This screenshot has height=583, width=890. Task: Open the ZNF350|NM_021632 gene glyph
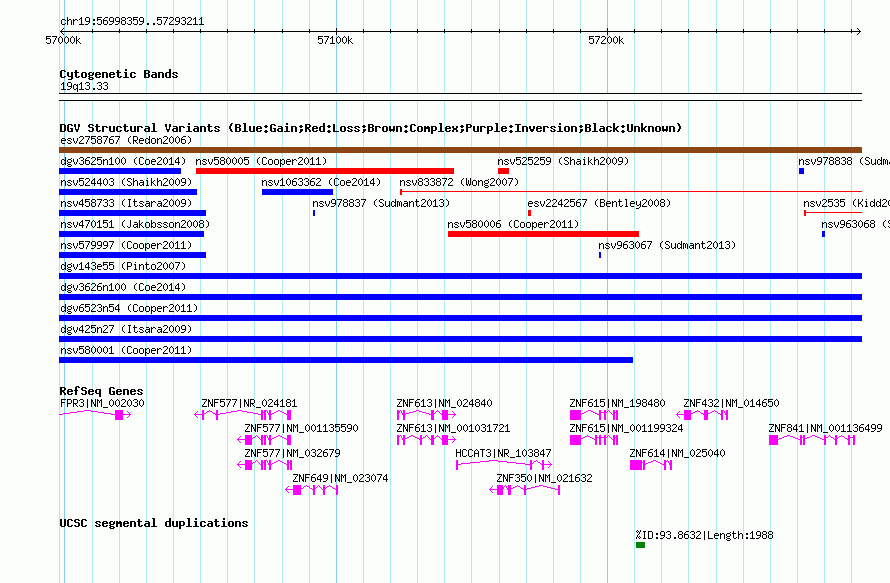(x=524, y=490)
